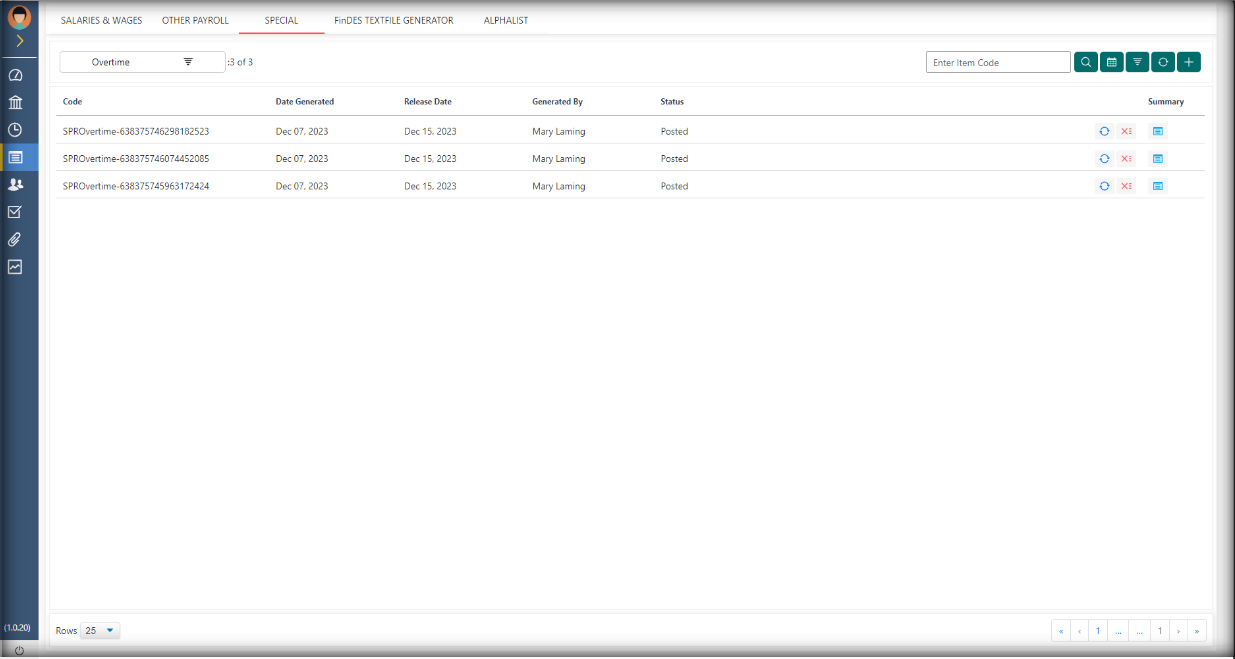Open the green calendar date filter button

click(x=1111, y=62)
